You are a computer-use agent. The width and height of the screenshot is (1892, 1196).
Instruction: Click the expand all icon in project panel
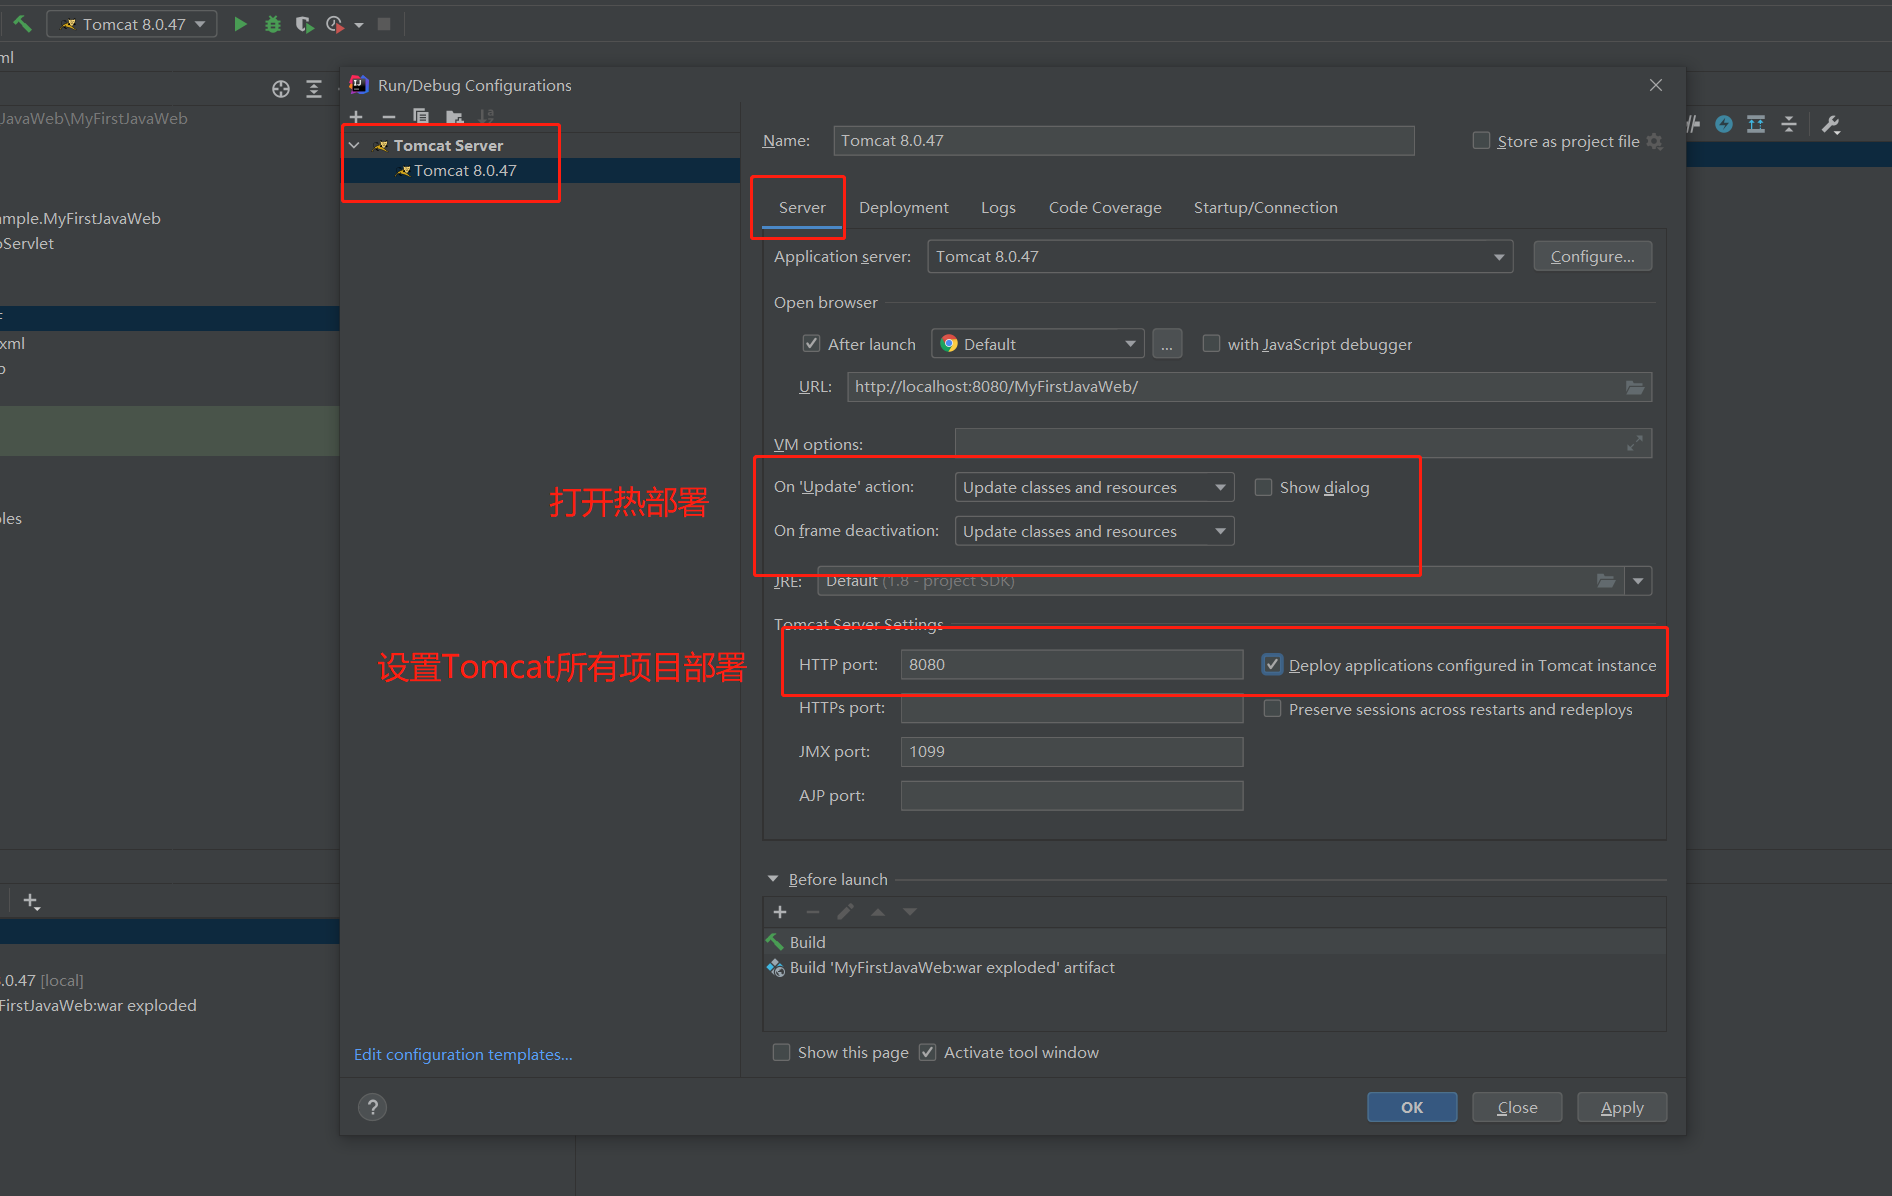[x=314, y=89]
